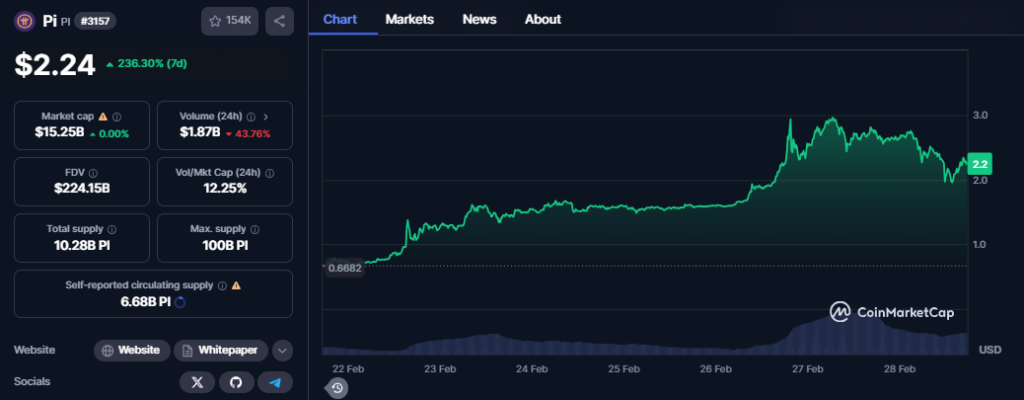Click the 1.0 price axis label
Screen dimensions: 1024x400
[980, 244]
